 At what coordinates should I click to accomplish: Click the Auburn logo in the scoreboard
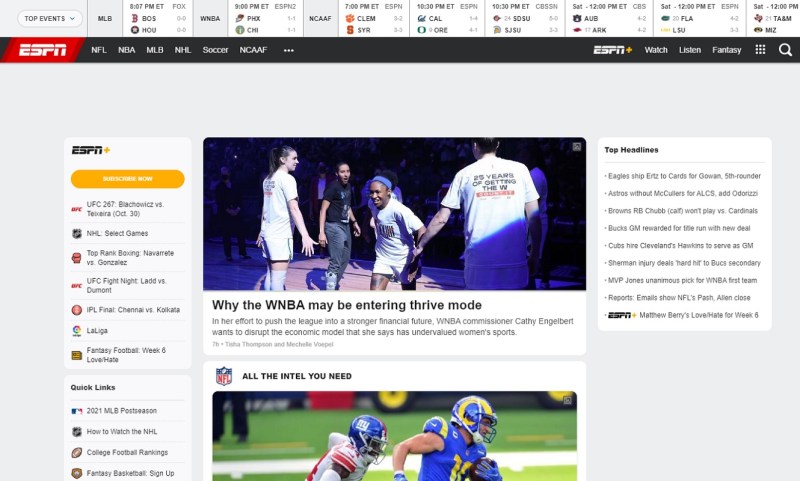577,18
